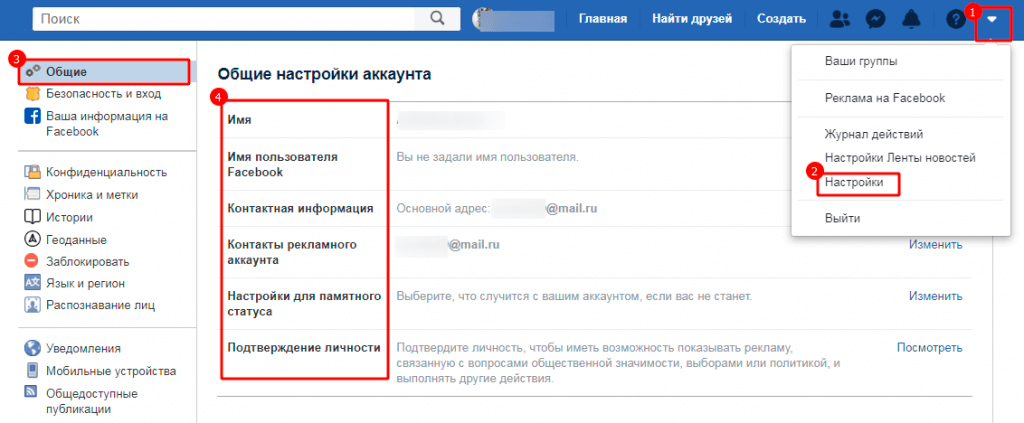Click the help question mark icon
This screenshot has width=1024, height=423.
tap(955, 19)
